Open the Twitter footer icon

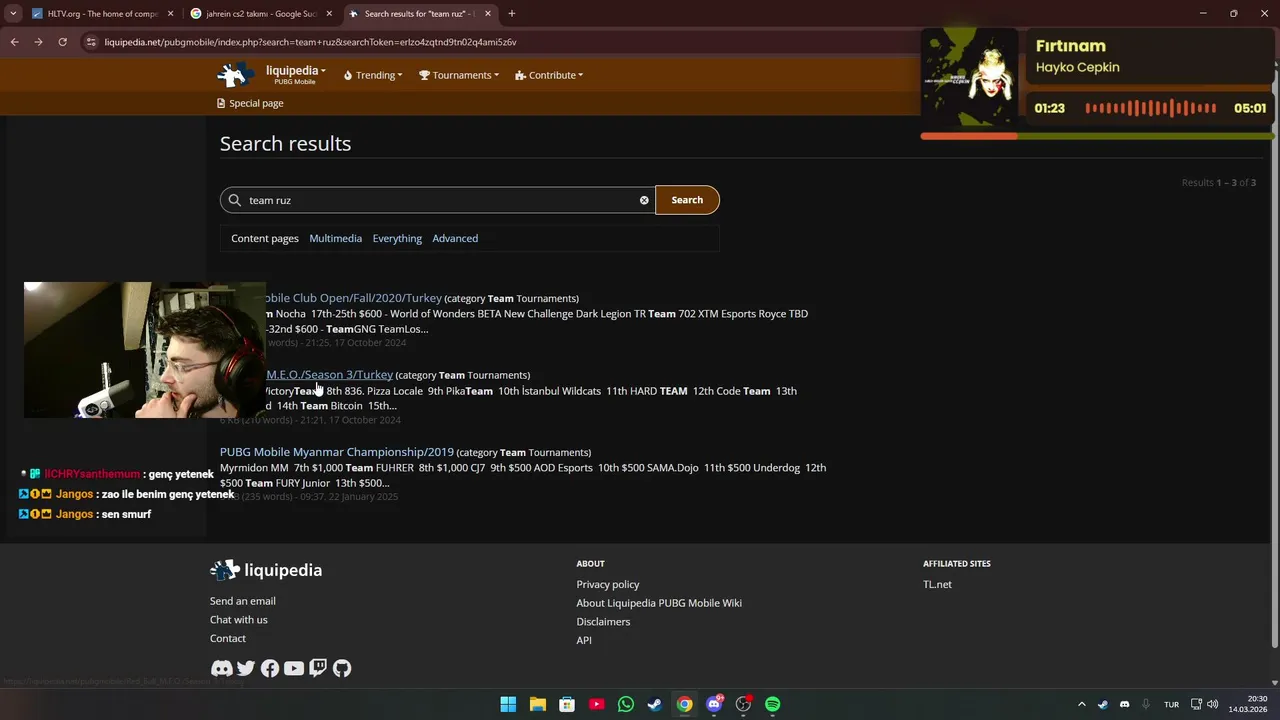pyautogui.click(x=246, y=668)
